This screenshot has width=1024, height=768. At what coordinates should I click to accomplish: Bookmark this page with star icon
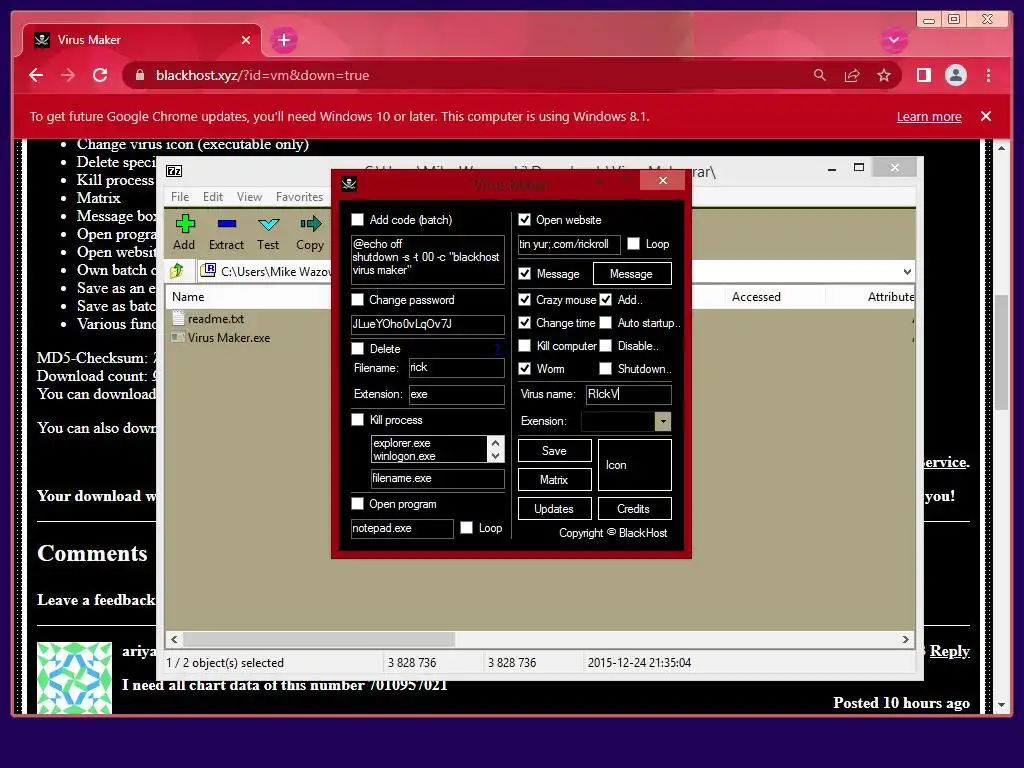pyautogui.click(x=884, y=76)
